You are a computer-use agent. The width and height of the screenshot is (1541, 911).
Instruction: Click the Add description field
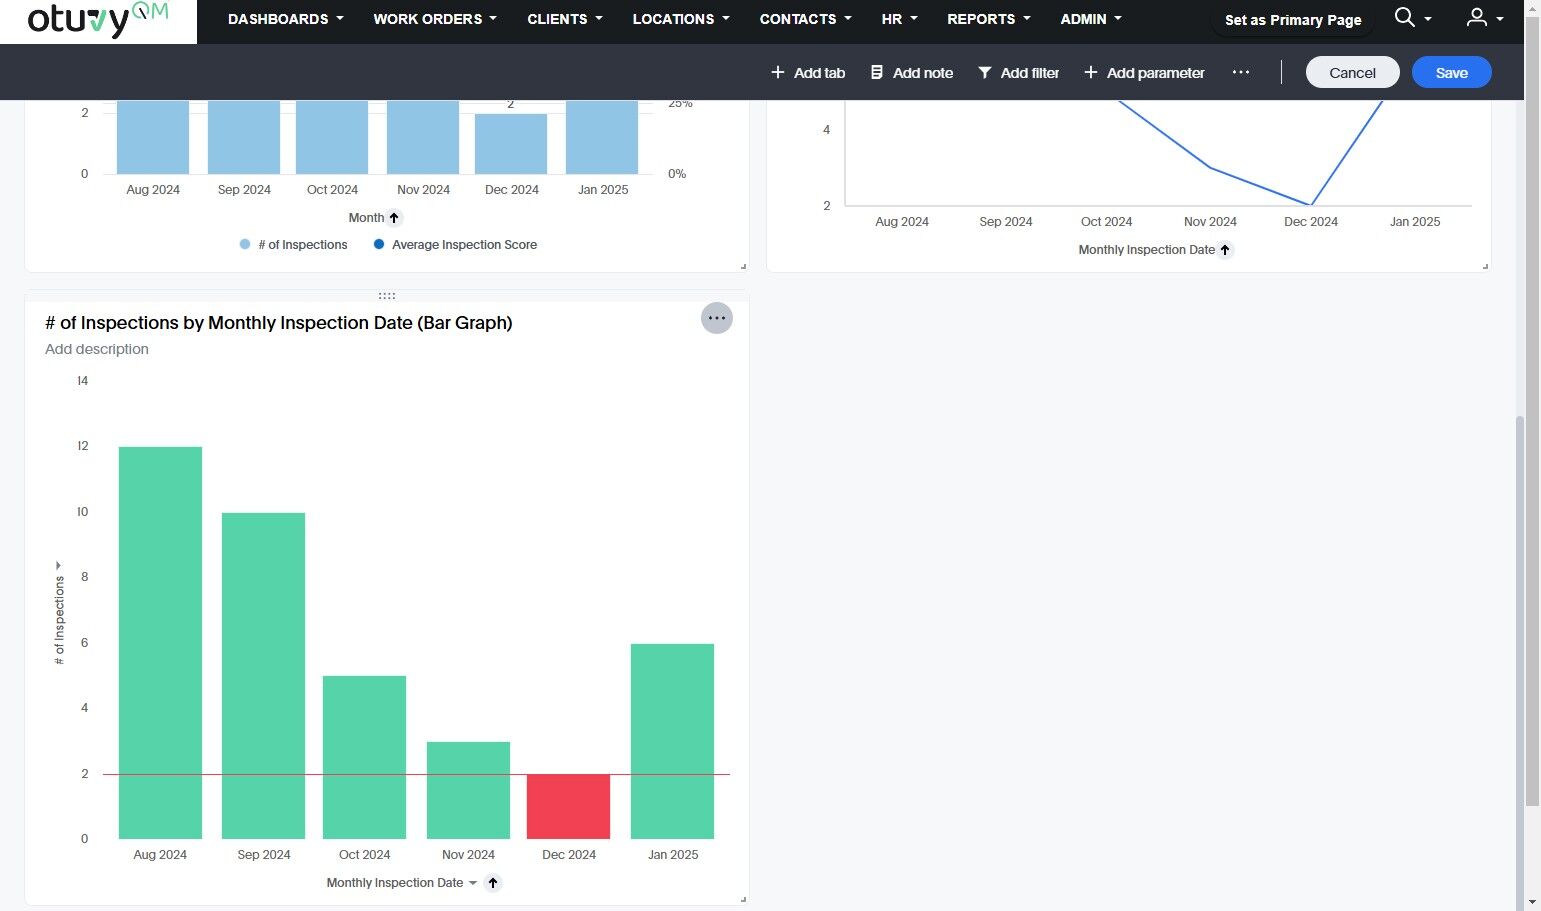pyautogui.click(x=97, y=349)
